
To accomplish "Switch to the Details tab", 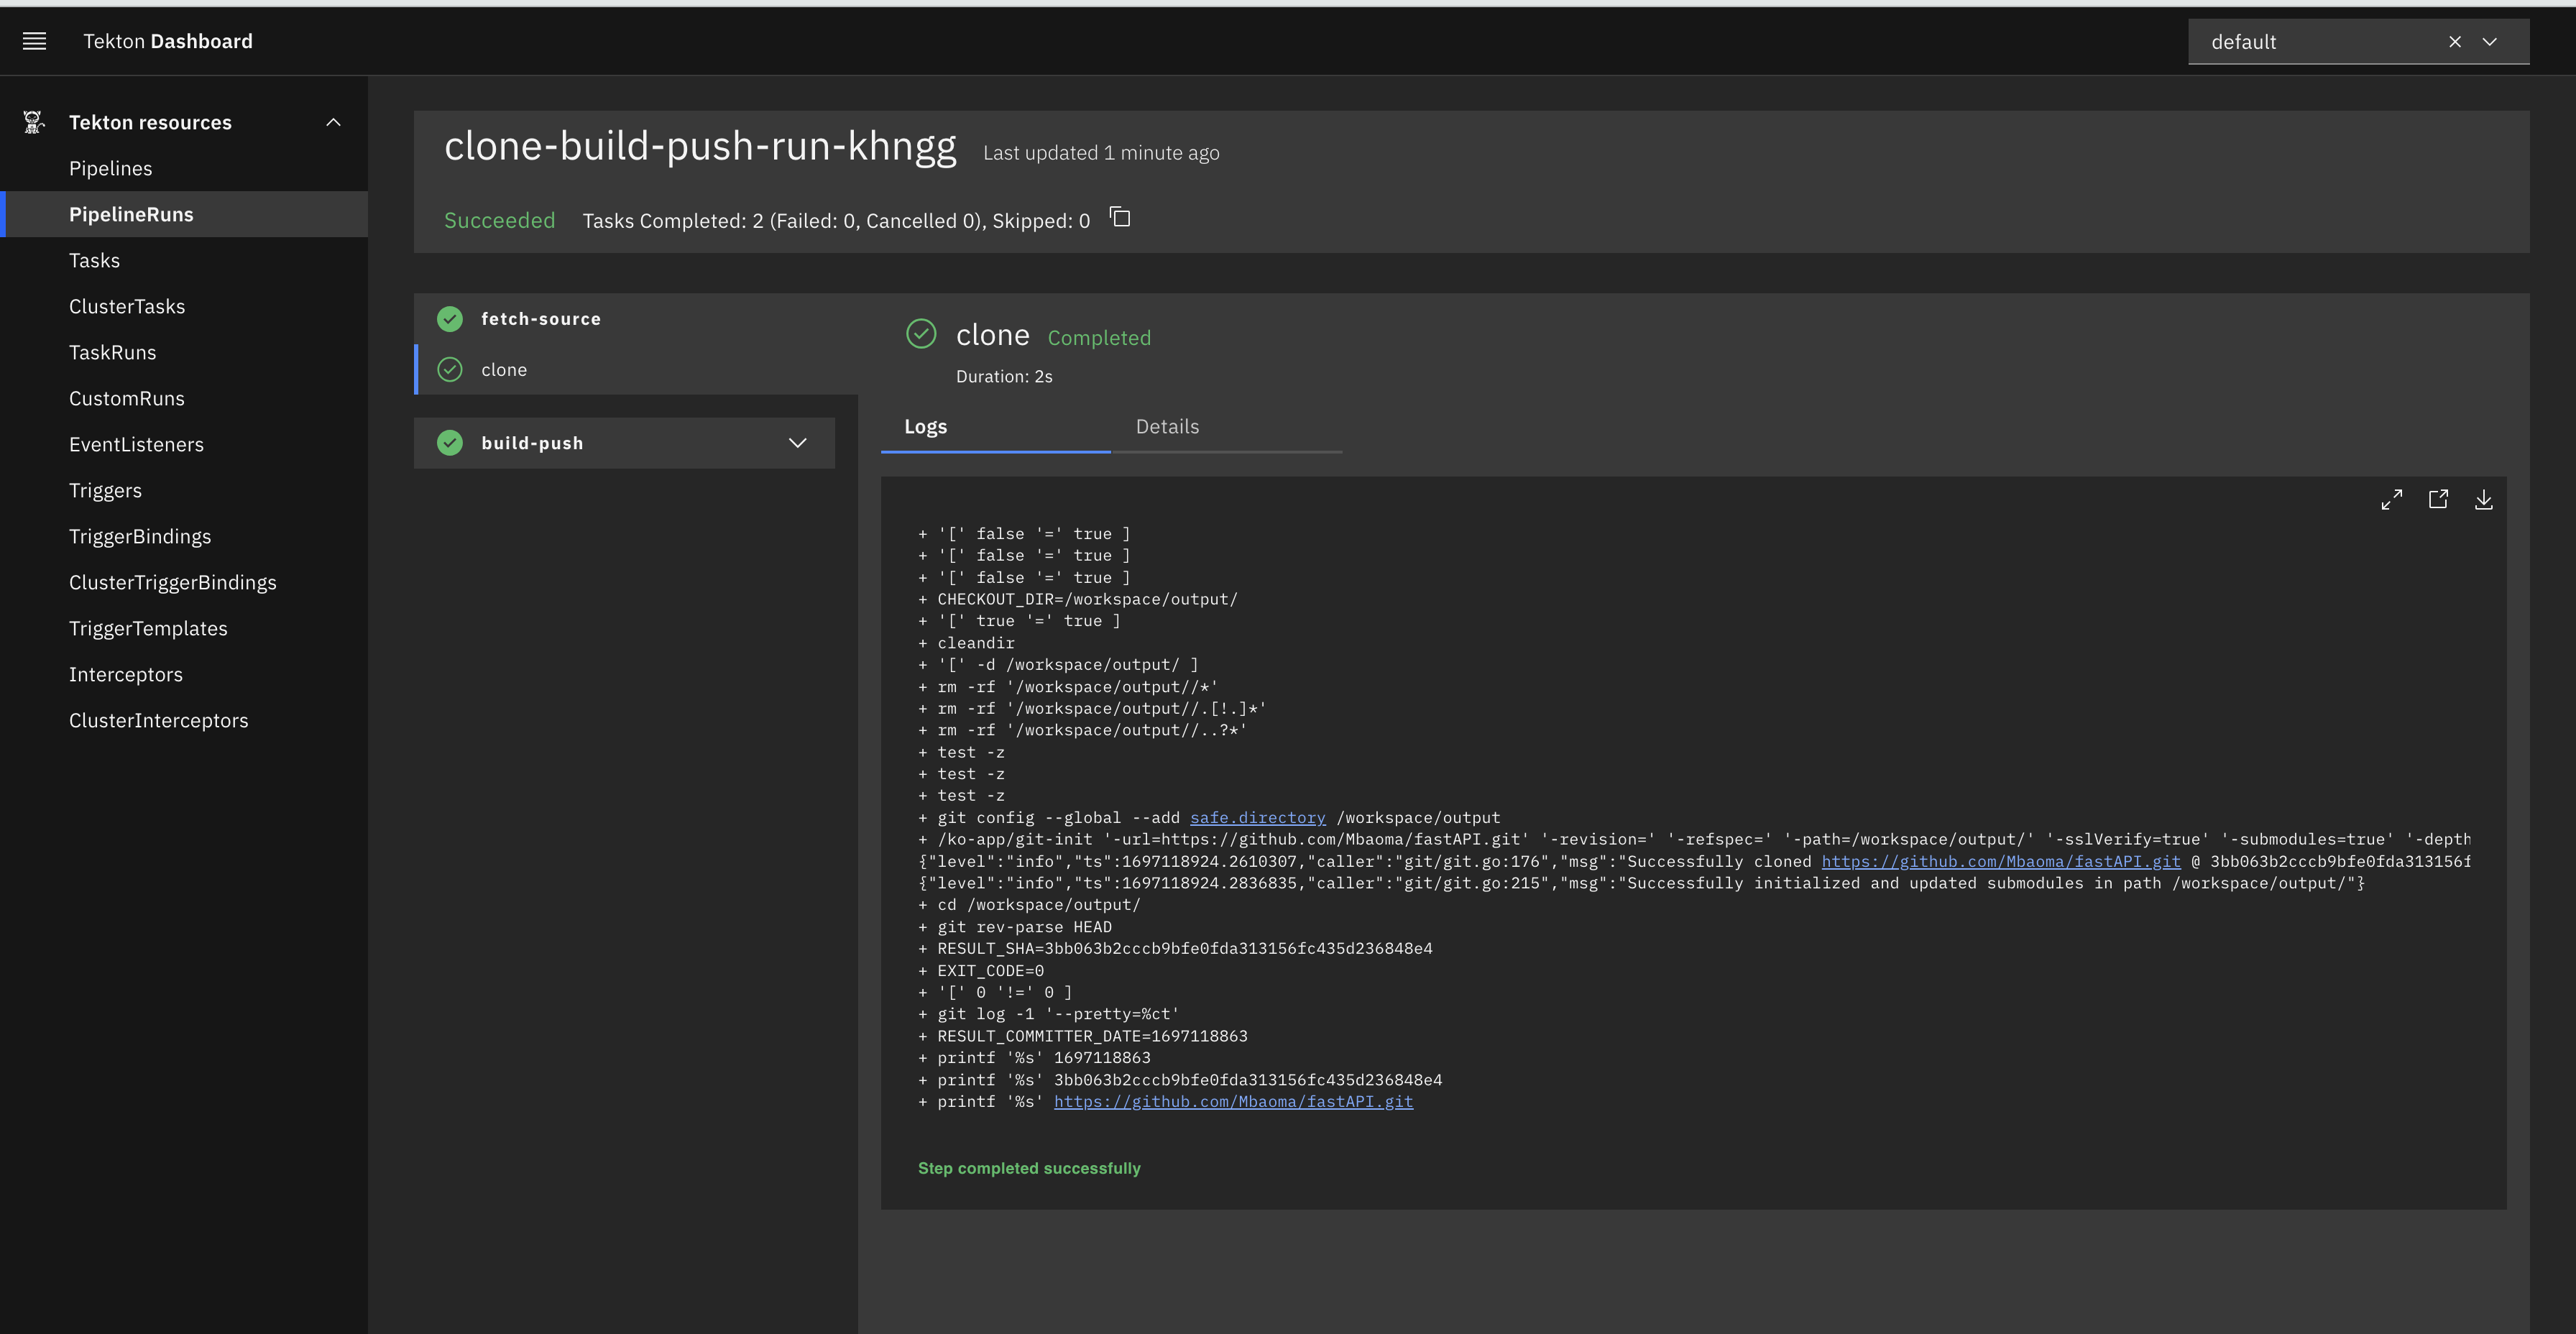I will [x=1167, y=426].
